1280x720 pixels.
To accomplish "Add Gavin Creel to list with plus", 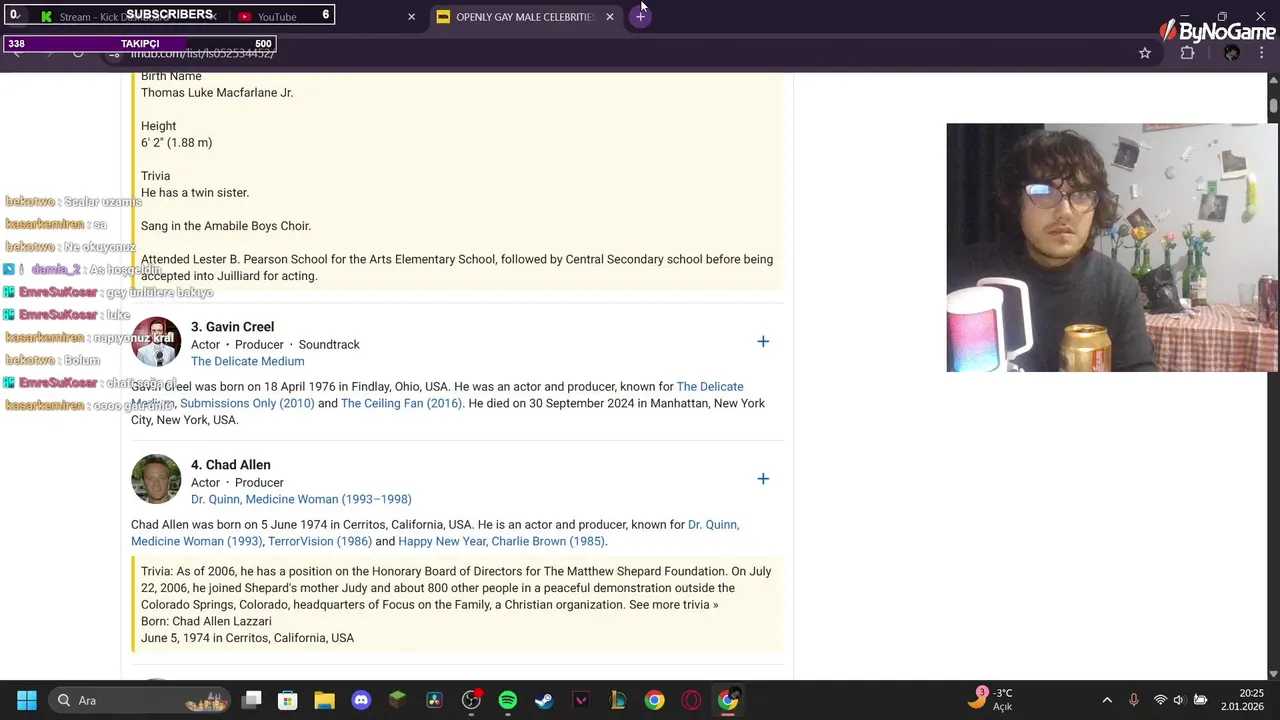I will coord(763,342).
